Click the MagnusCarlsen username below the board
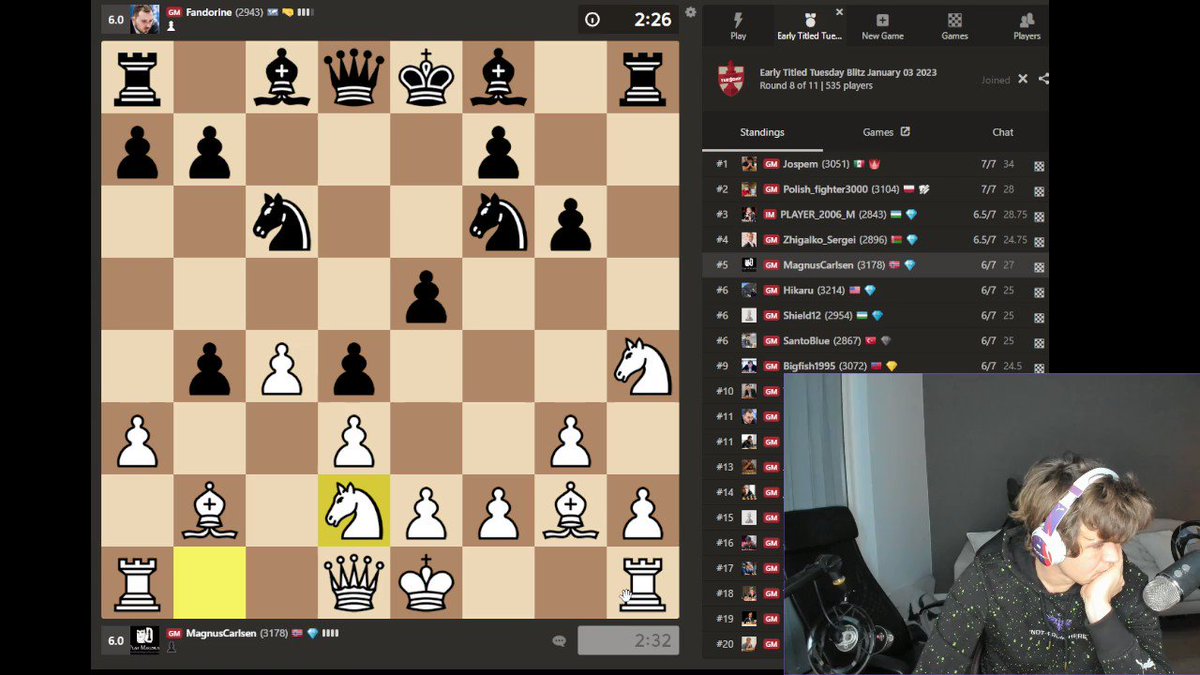The image size is (1200, 675). [221, 634]
